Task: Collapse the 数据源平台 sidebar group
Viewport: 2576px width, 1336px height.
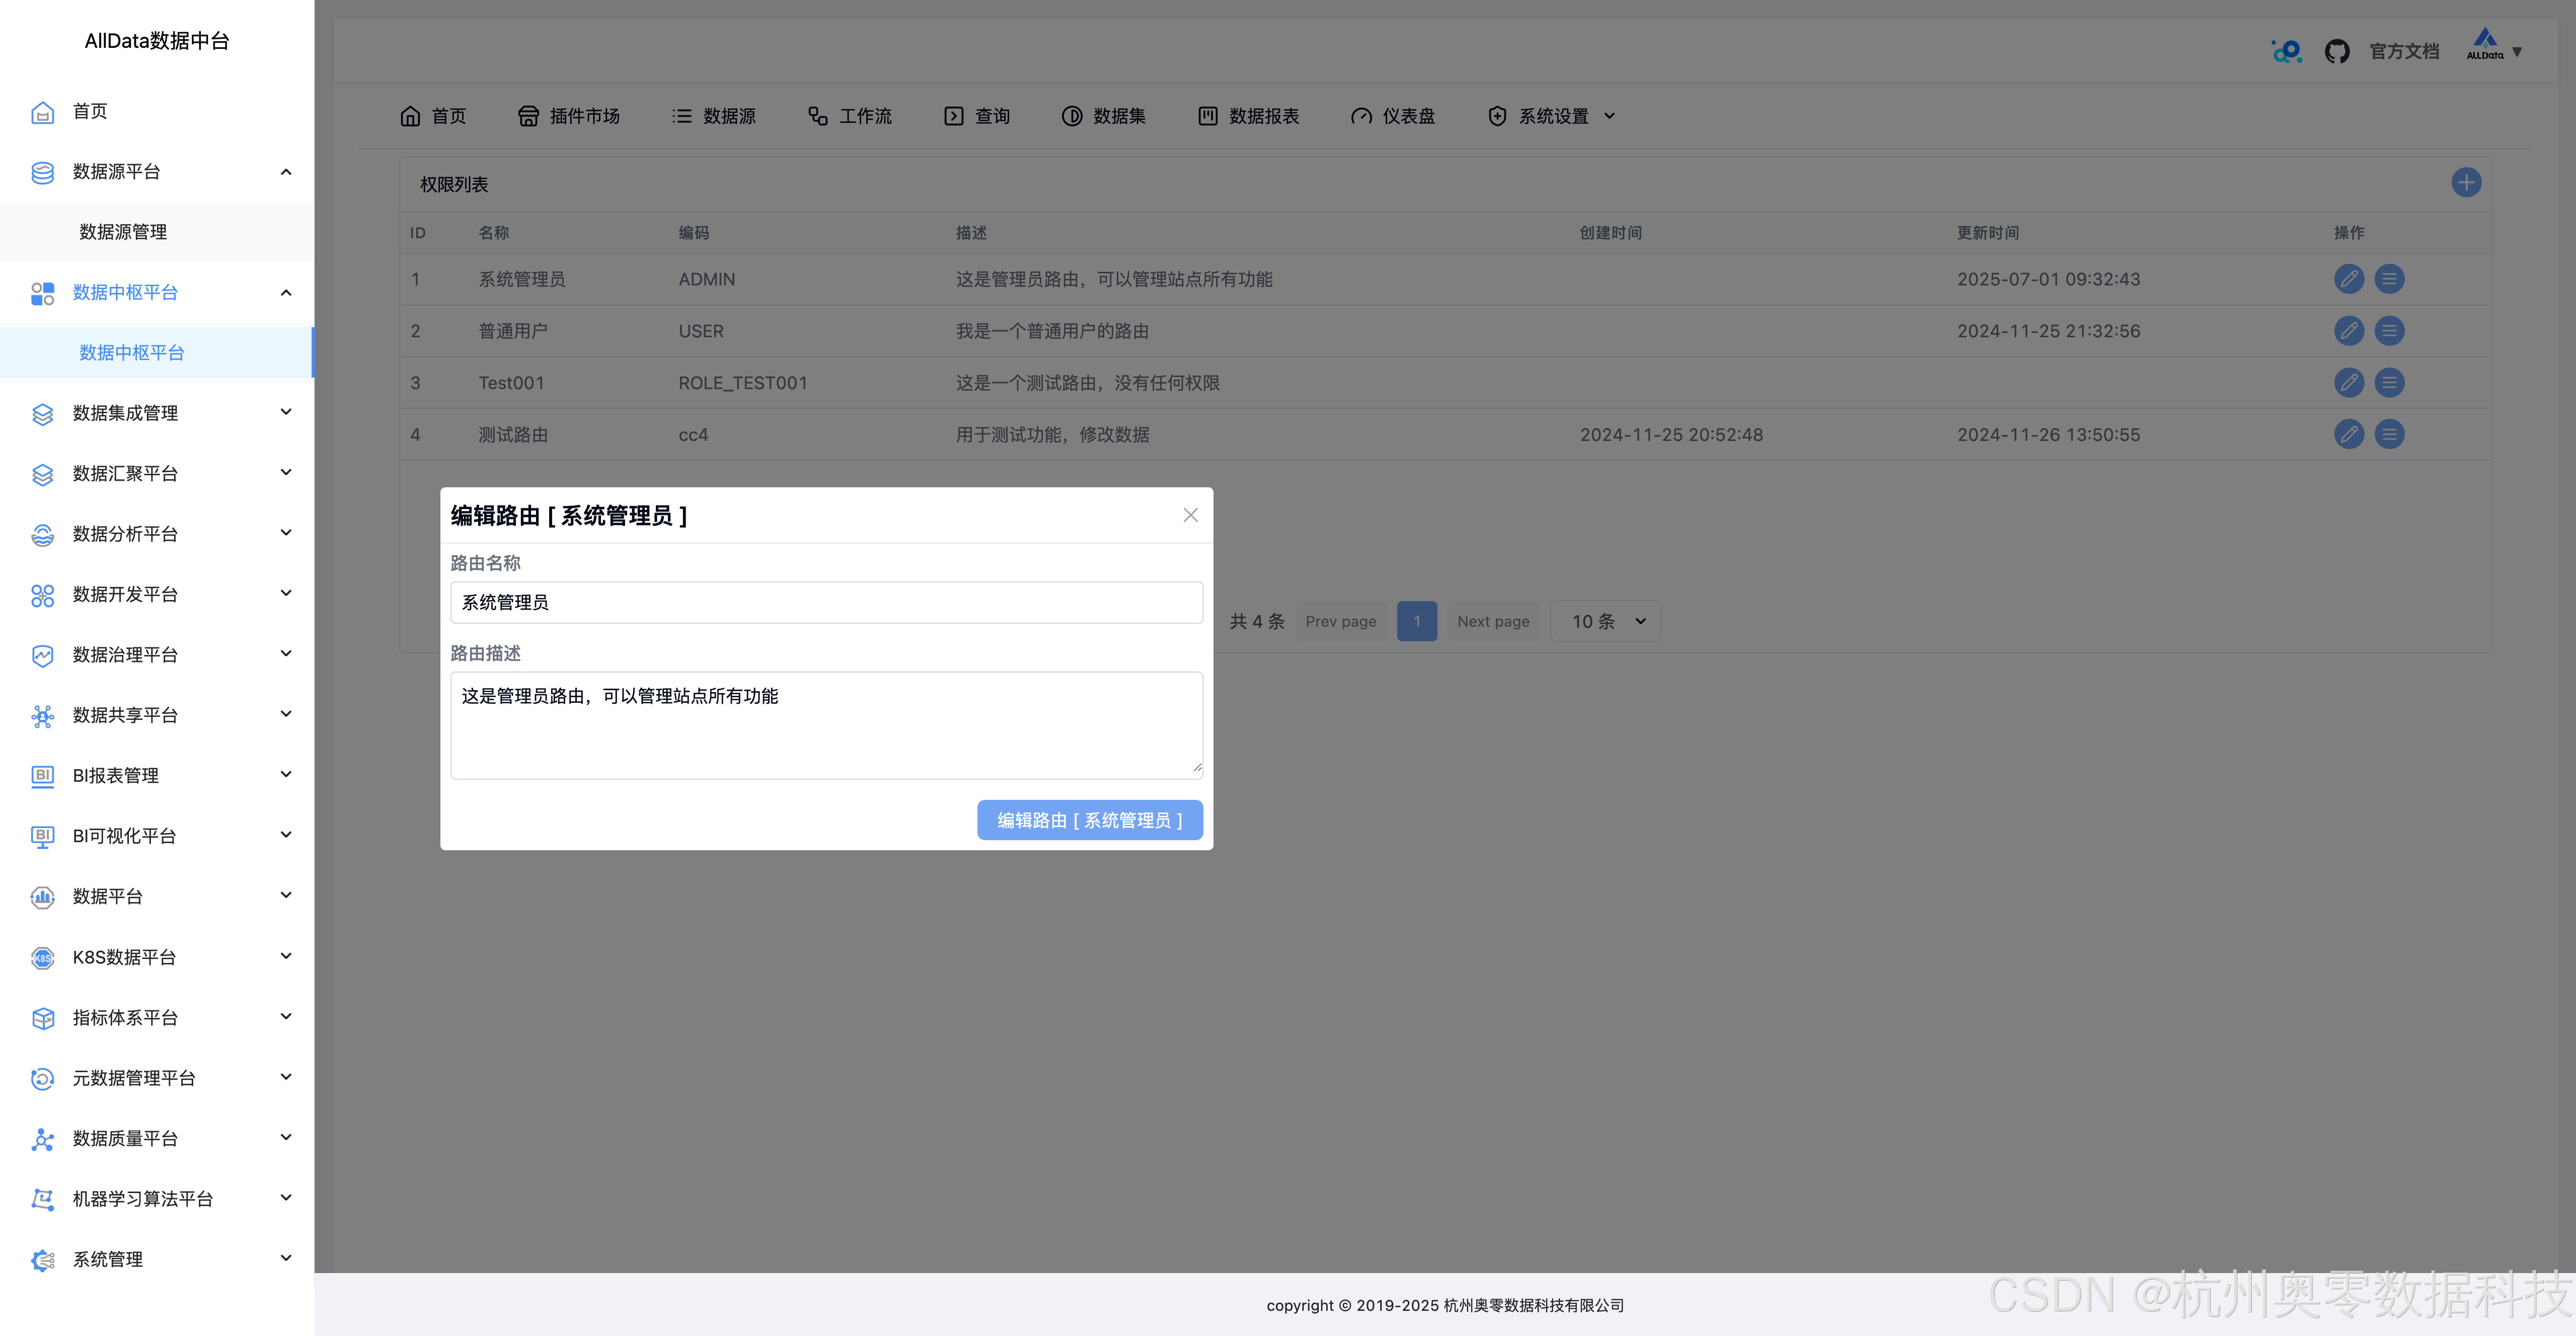Action: point(286,172)
